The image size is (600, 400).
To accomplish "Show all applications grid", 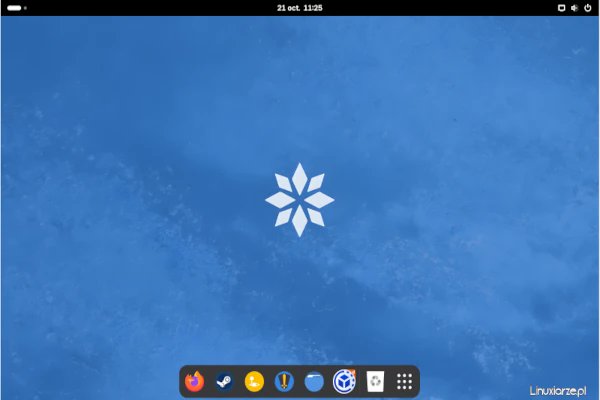I will point(404,382).
